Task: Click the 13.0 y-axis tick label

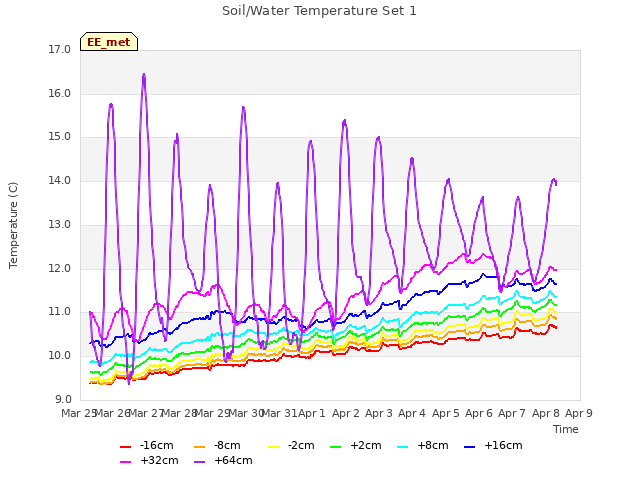Action: pos(60,224)
